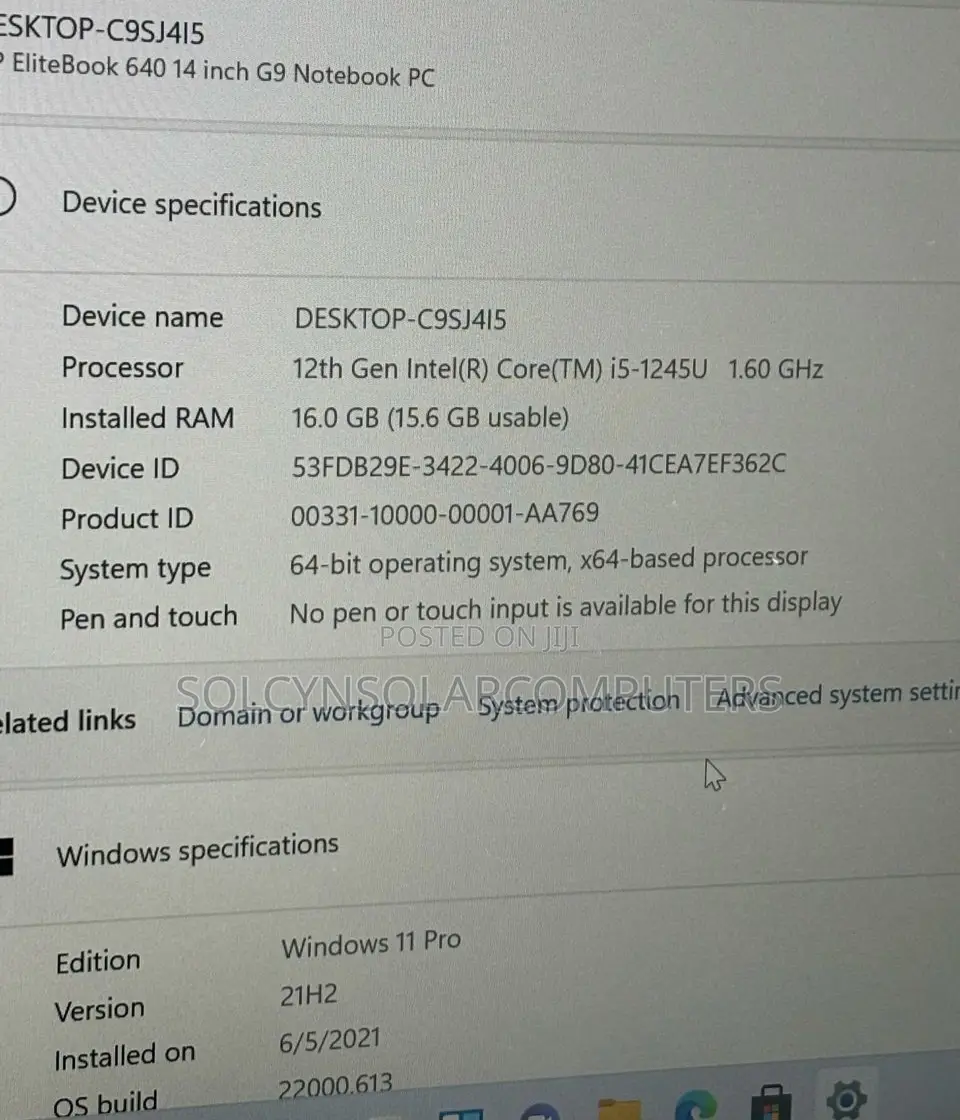The width and height of the screenshot is (960, 1120).
Task: Click the Related links label
Action: (x=67, y=721)
